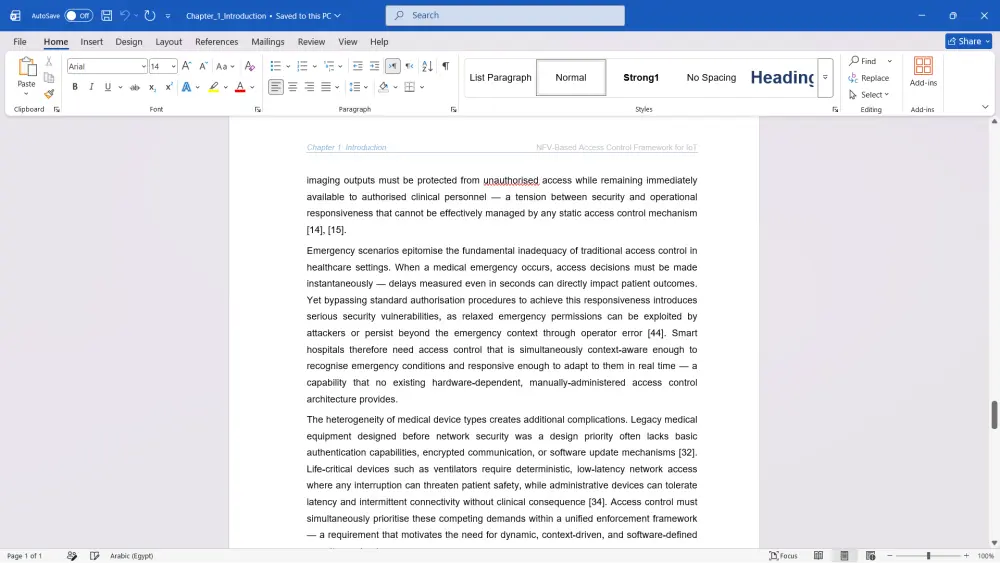Show or hide paragraph marks
Viewport: 1000px width, 563px height.
click(446, 66)
